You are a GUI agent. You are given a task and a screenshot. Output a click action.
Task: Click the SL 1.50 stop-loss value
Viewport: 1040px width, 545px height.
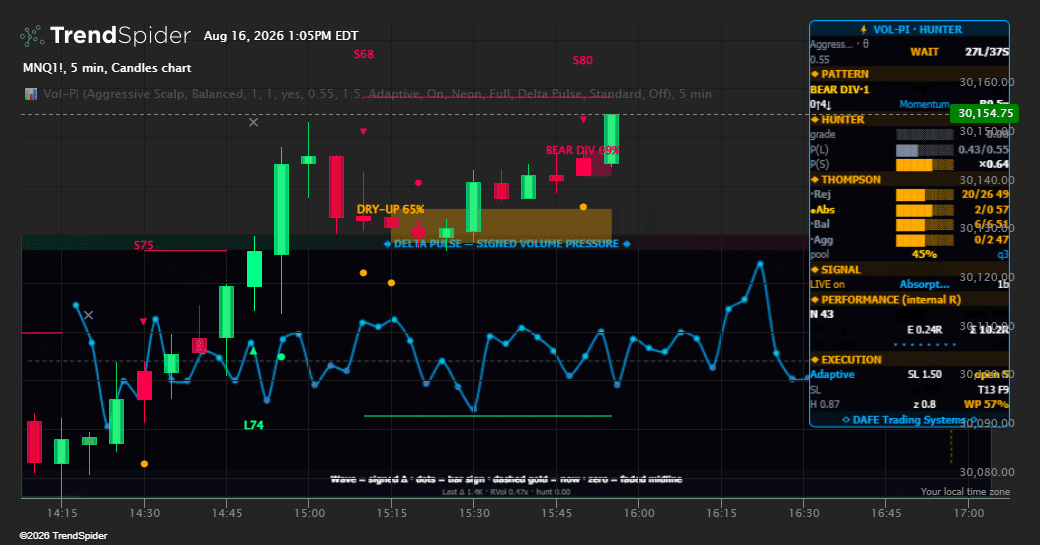pos(925,375)
